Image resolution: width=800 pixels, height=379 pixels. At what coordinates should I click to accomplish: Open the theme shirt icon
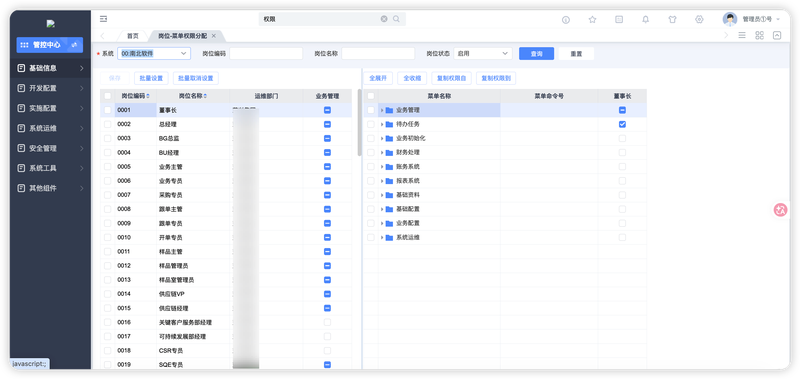click(x=672, y=19)
